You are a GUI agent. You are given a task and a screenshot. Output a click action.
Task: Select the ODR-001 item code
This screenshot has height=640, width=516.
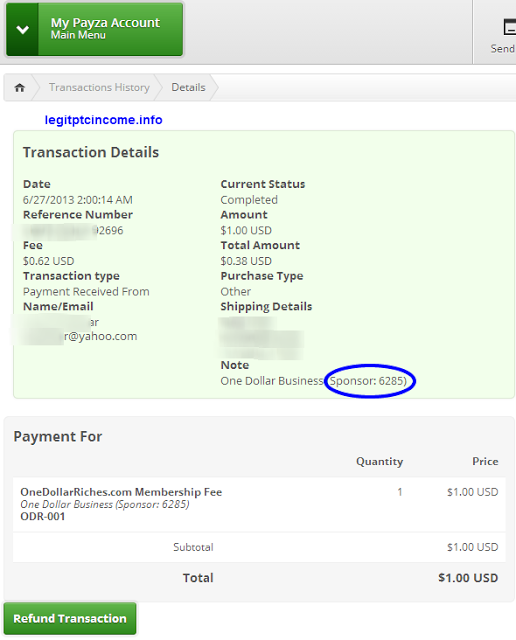tap(43, 516)
